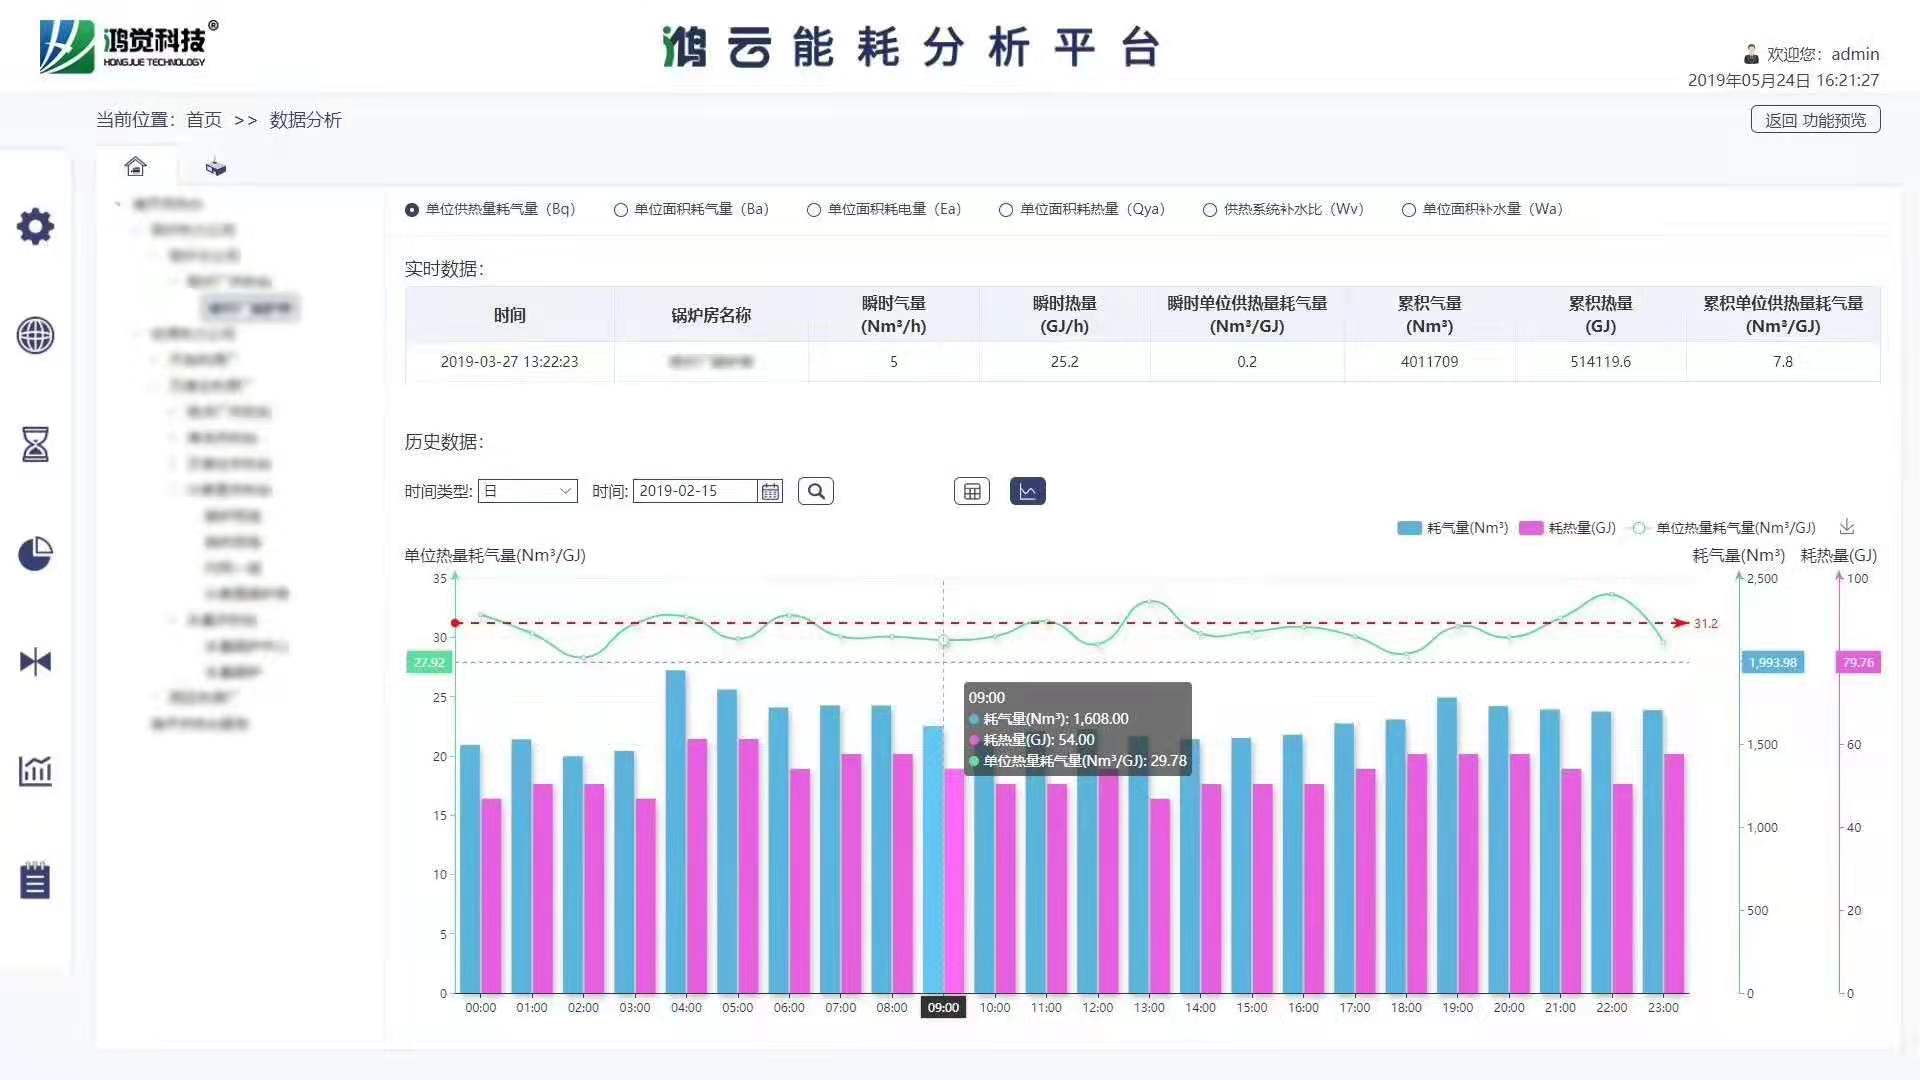Toggle 耗热量(GJ) legend series
The image size is (1920, 1080).
[x=1567, y=528]
